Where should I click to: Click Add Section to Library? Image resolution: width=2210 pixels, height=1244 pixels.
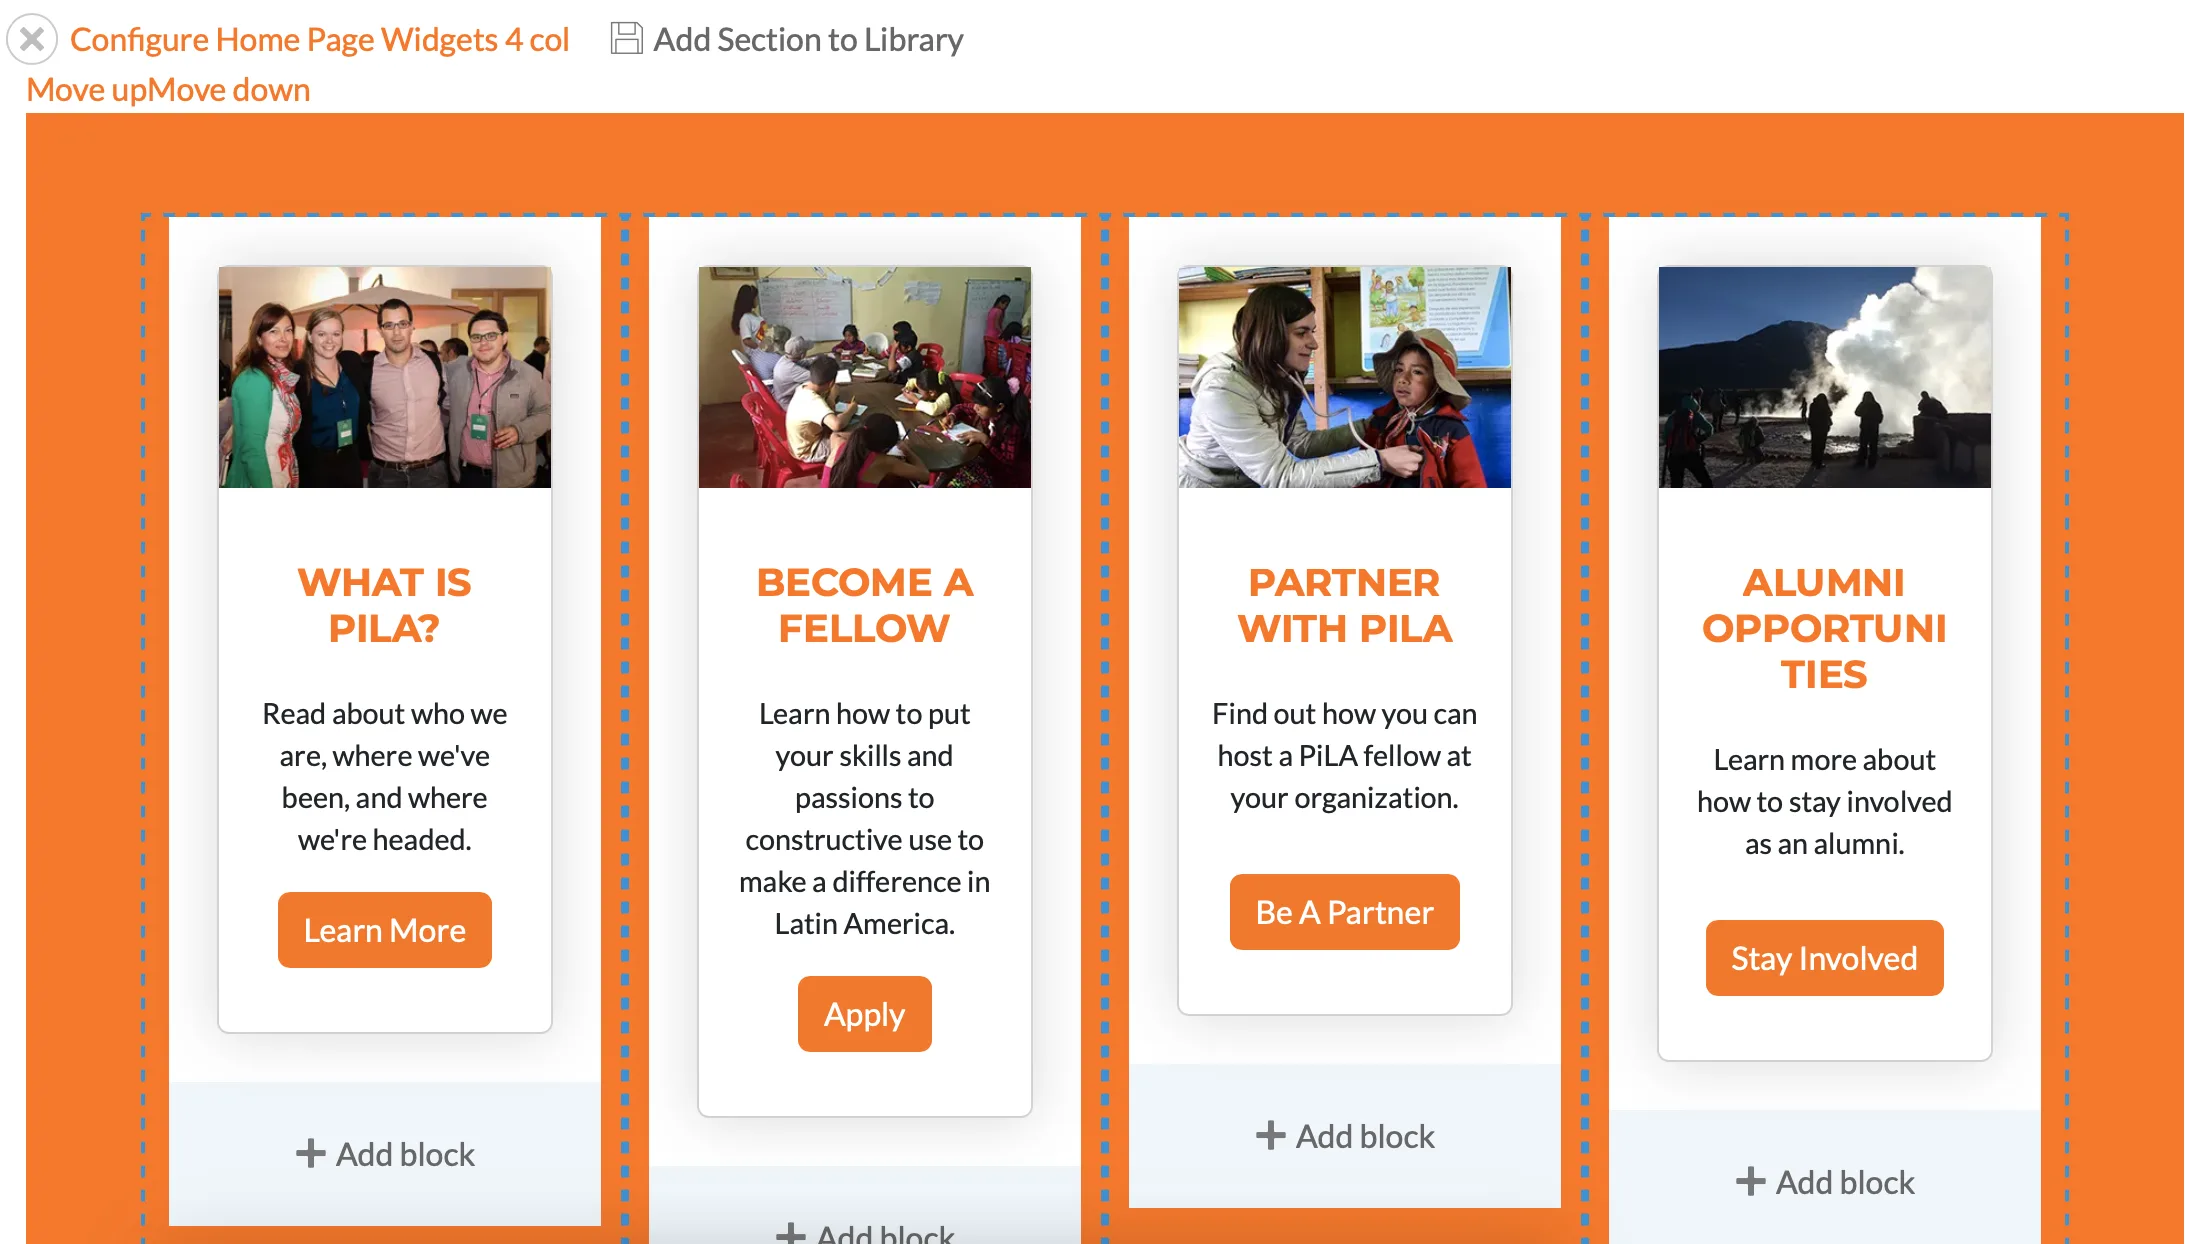pyautogui.click(x=808, y=40)
